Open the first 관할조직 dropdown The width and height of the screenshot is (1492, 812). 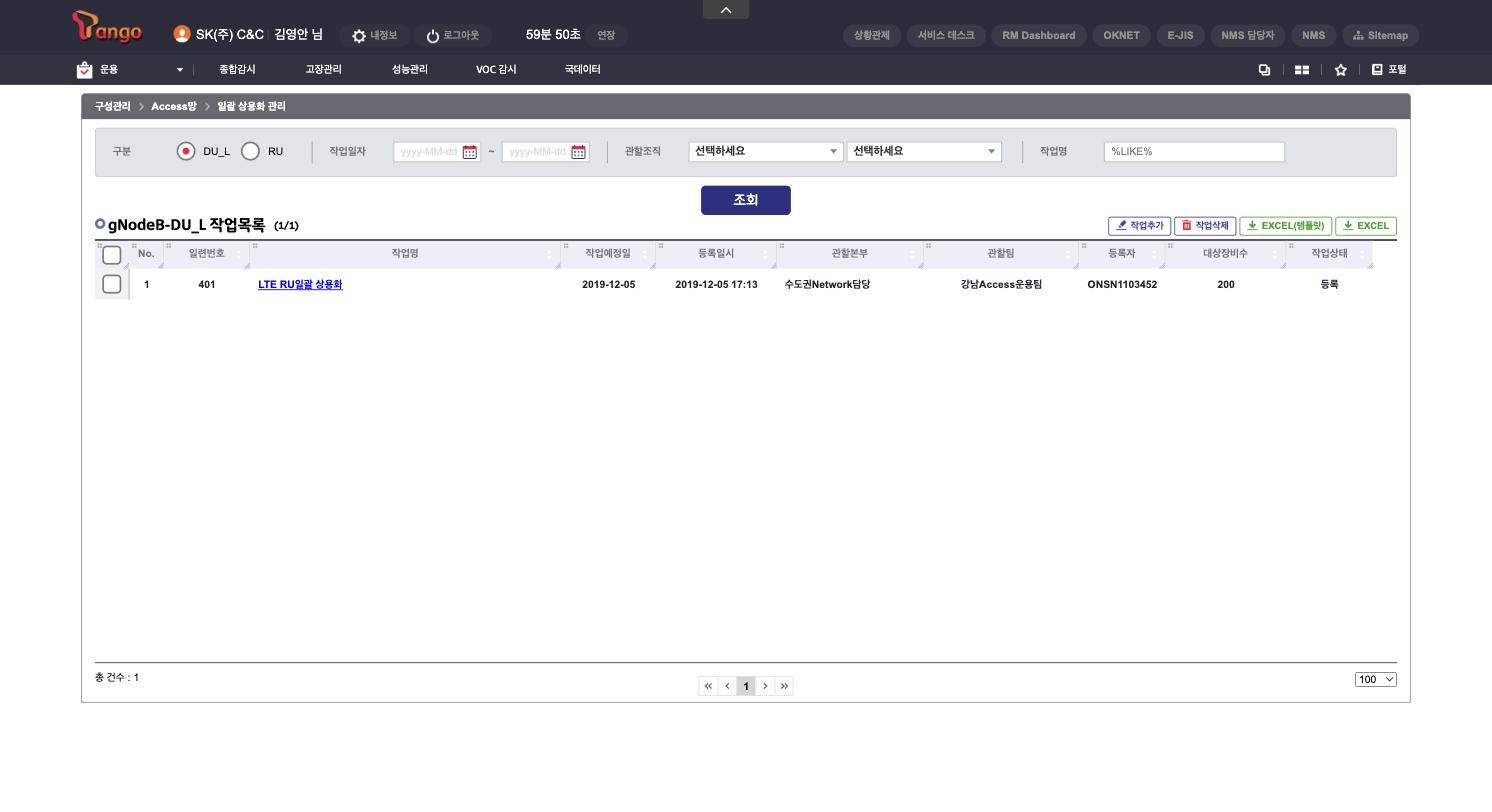pos(766,151)
